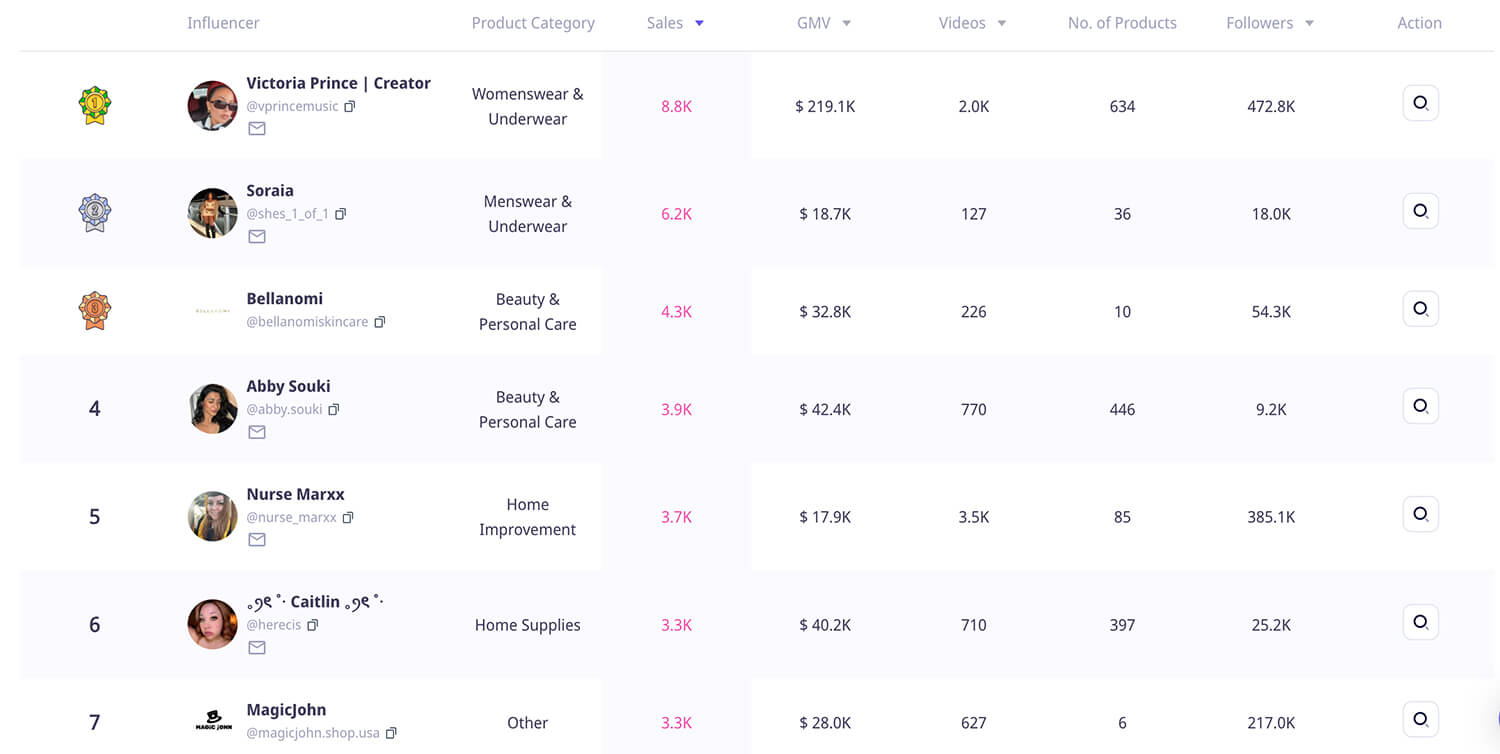Viewport: 1500px width, 754px height.
Task: Click the Product Category column header
Action: [x=533, y=23]
